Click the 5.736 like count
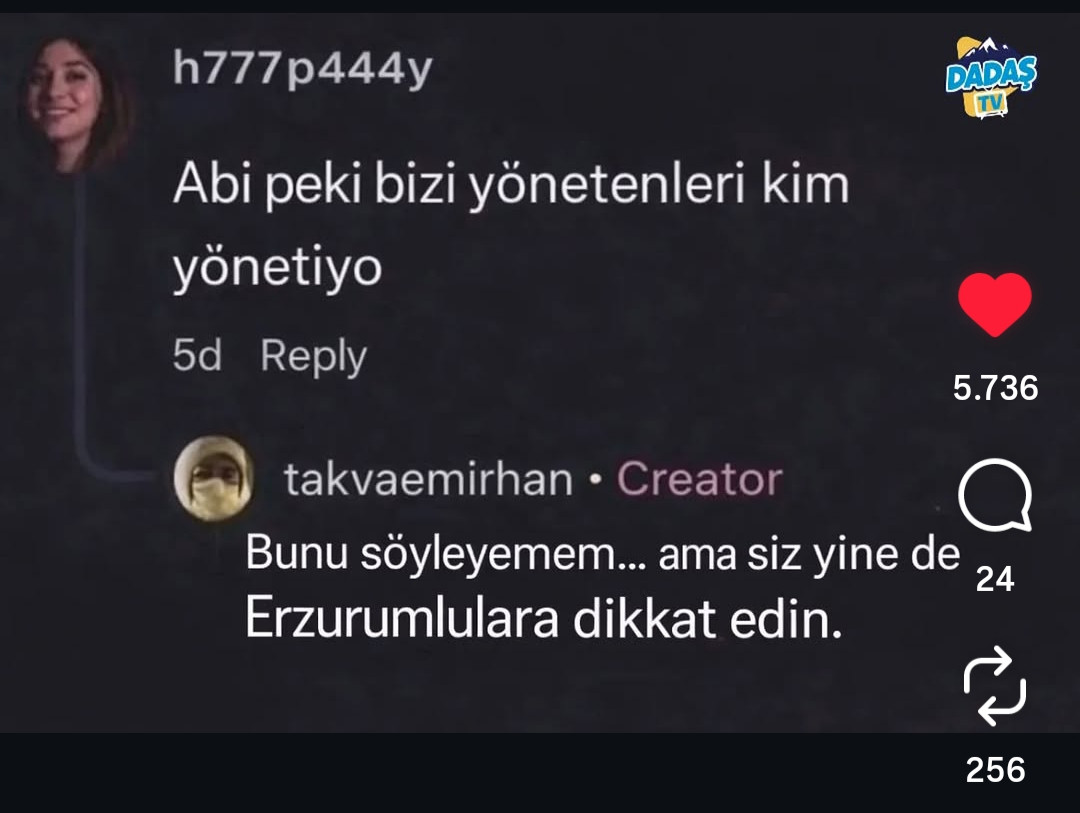The image size is (1080, 813). pyautogui.click(x=995, y=388)
